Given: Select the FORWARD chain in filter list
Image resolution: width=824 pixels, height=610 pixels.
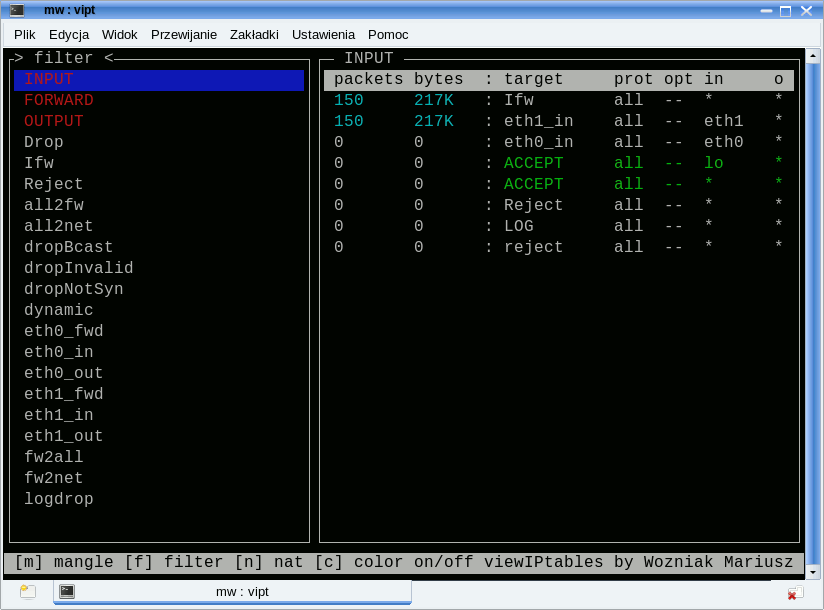Looking at the screenshot, I should point(59,101).
